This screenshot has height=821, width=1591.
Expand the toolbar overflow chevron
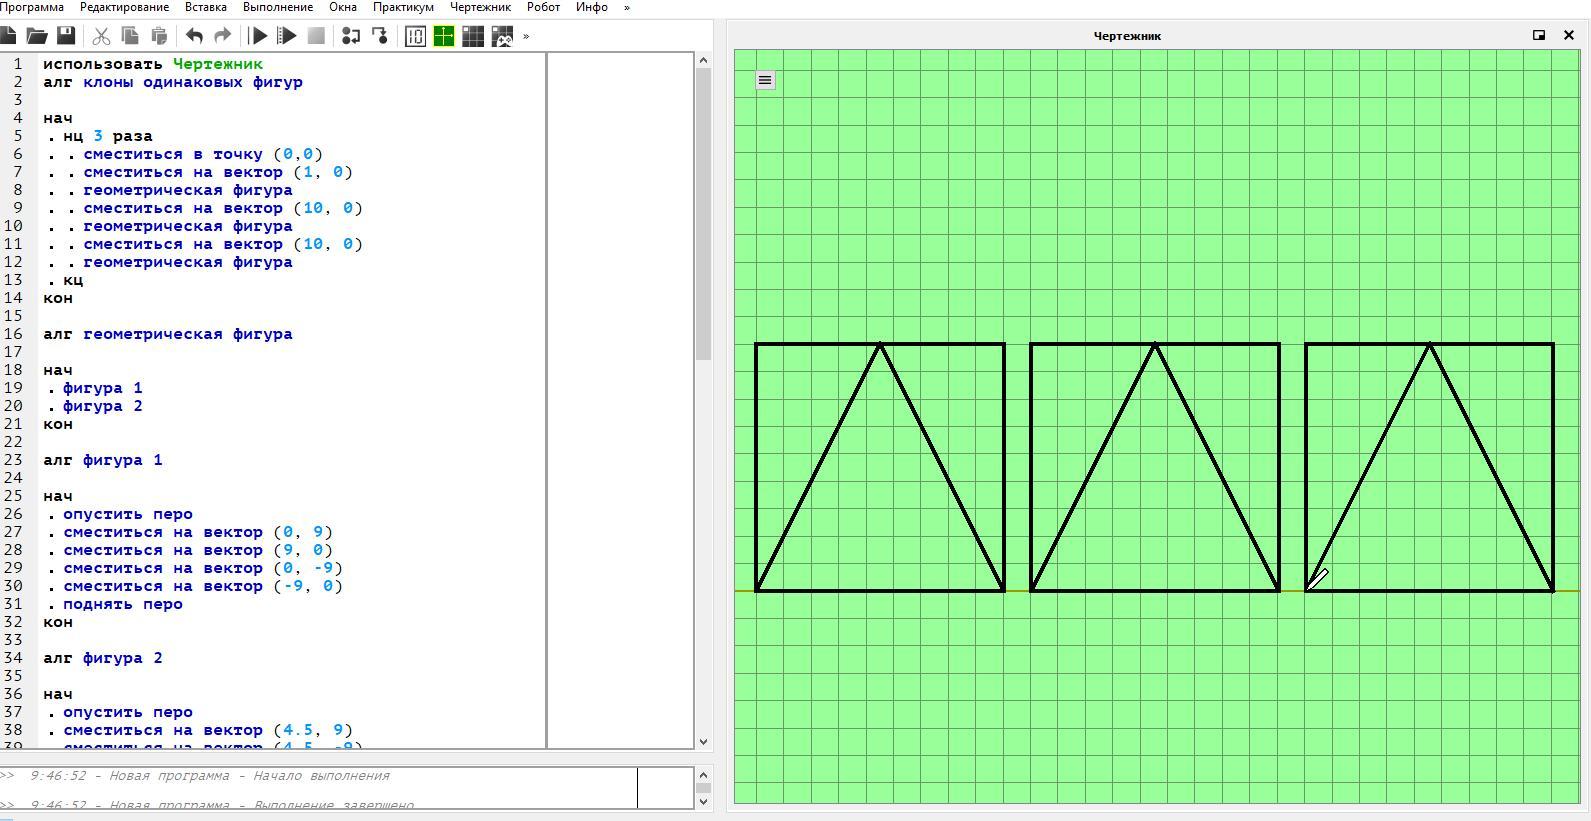[x=526, y=36]
